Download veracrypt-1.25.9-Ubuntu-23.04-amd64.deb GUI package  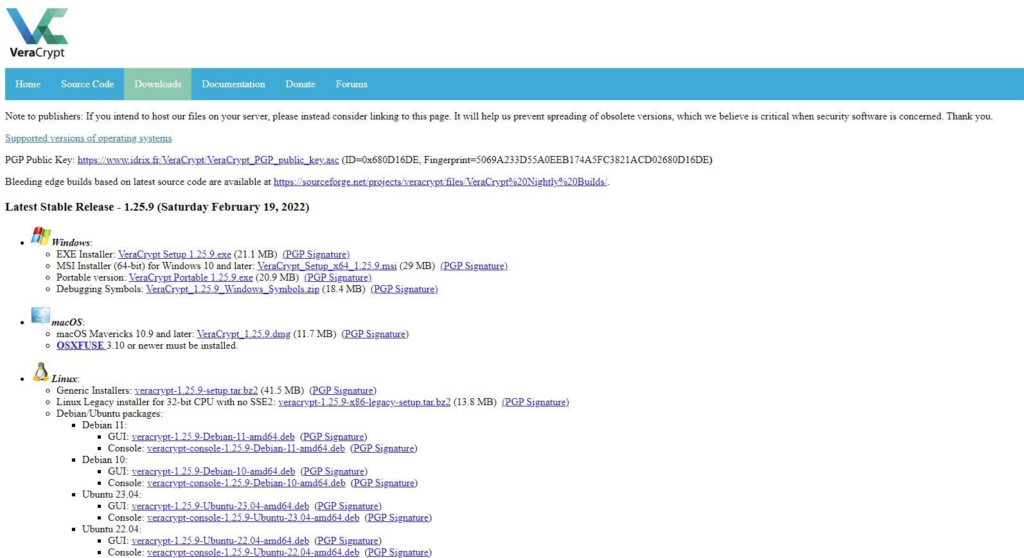(220, 506)
